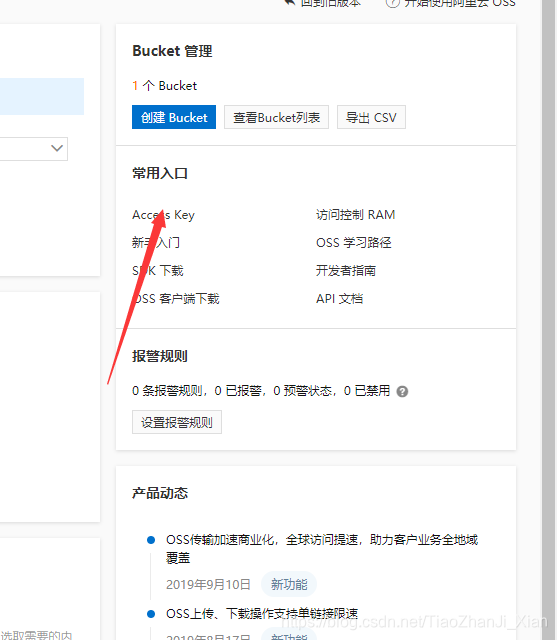This screenshot has height=640, width=557.
Task: Click 回到旧版本 link at top
Action: tap(322, 3)
